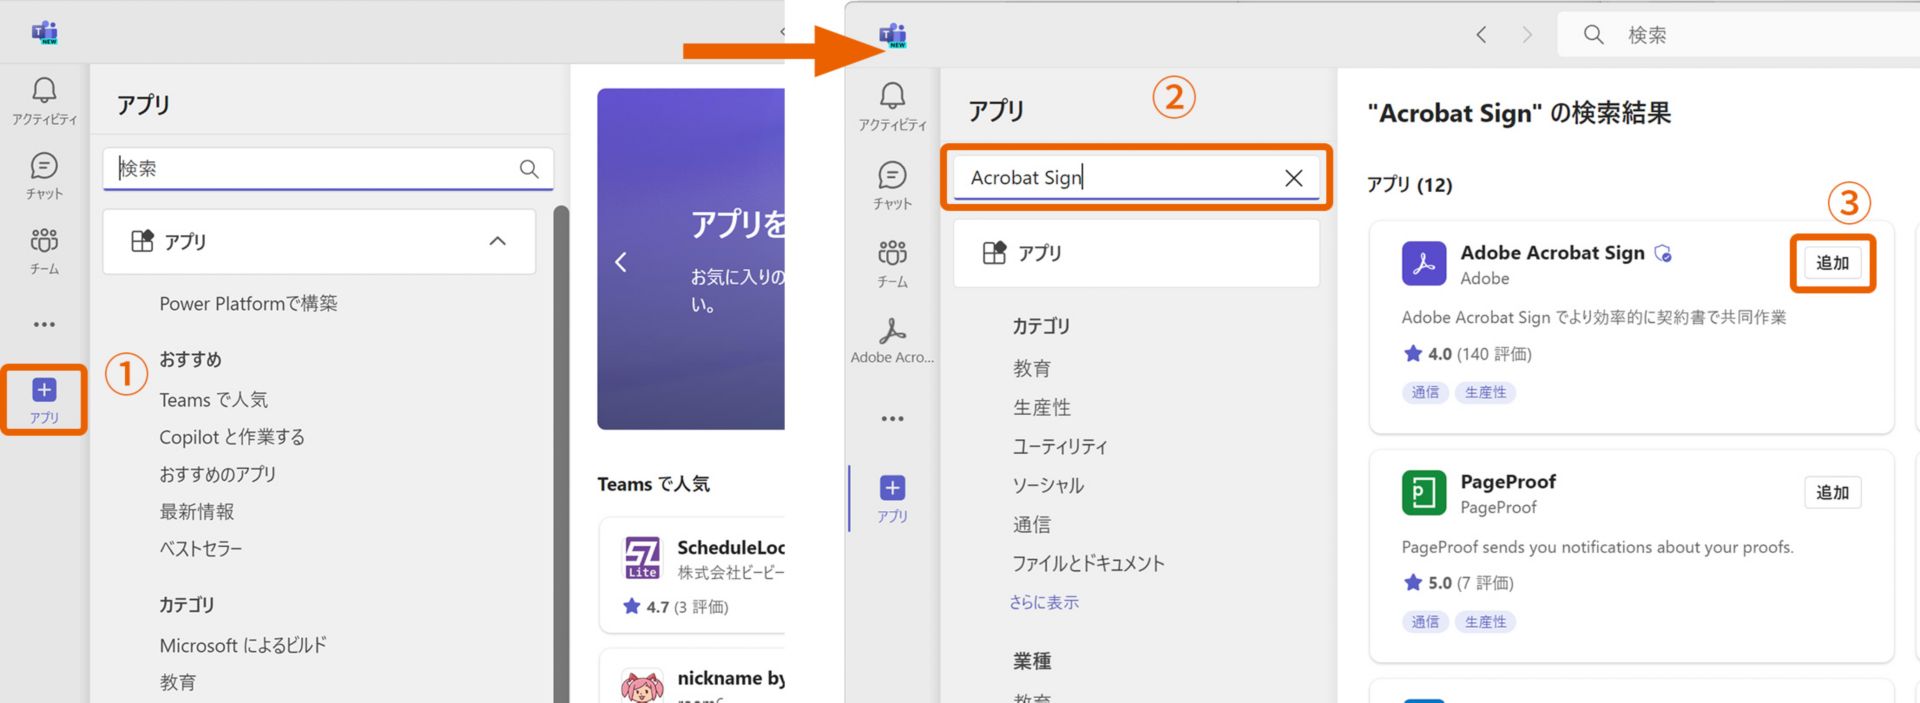Select Power Platformで構築 in left window

248,303
